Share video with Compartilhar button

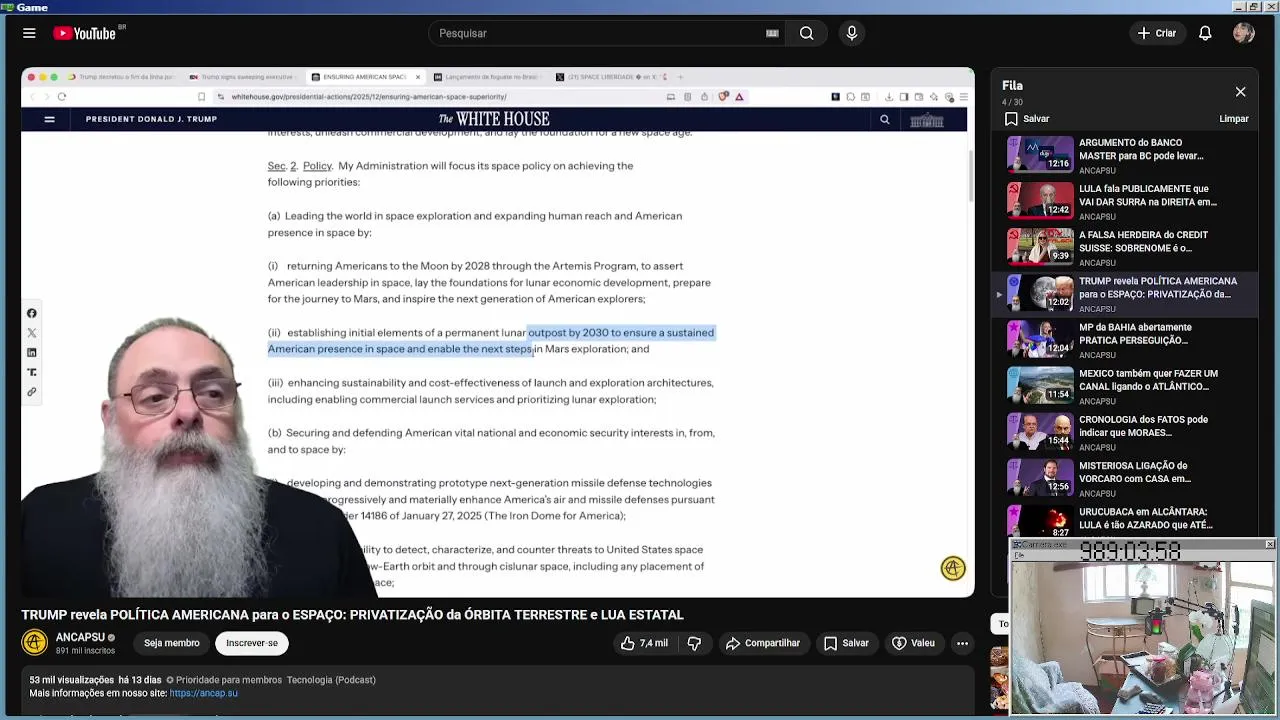(763, 643)
